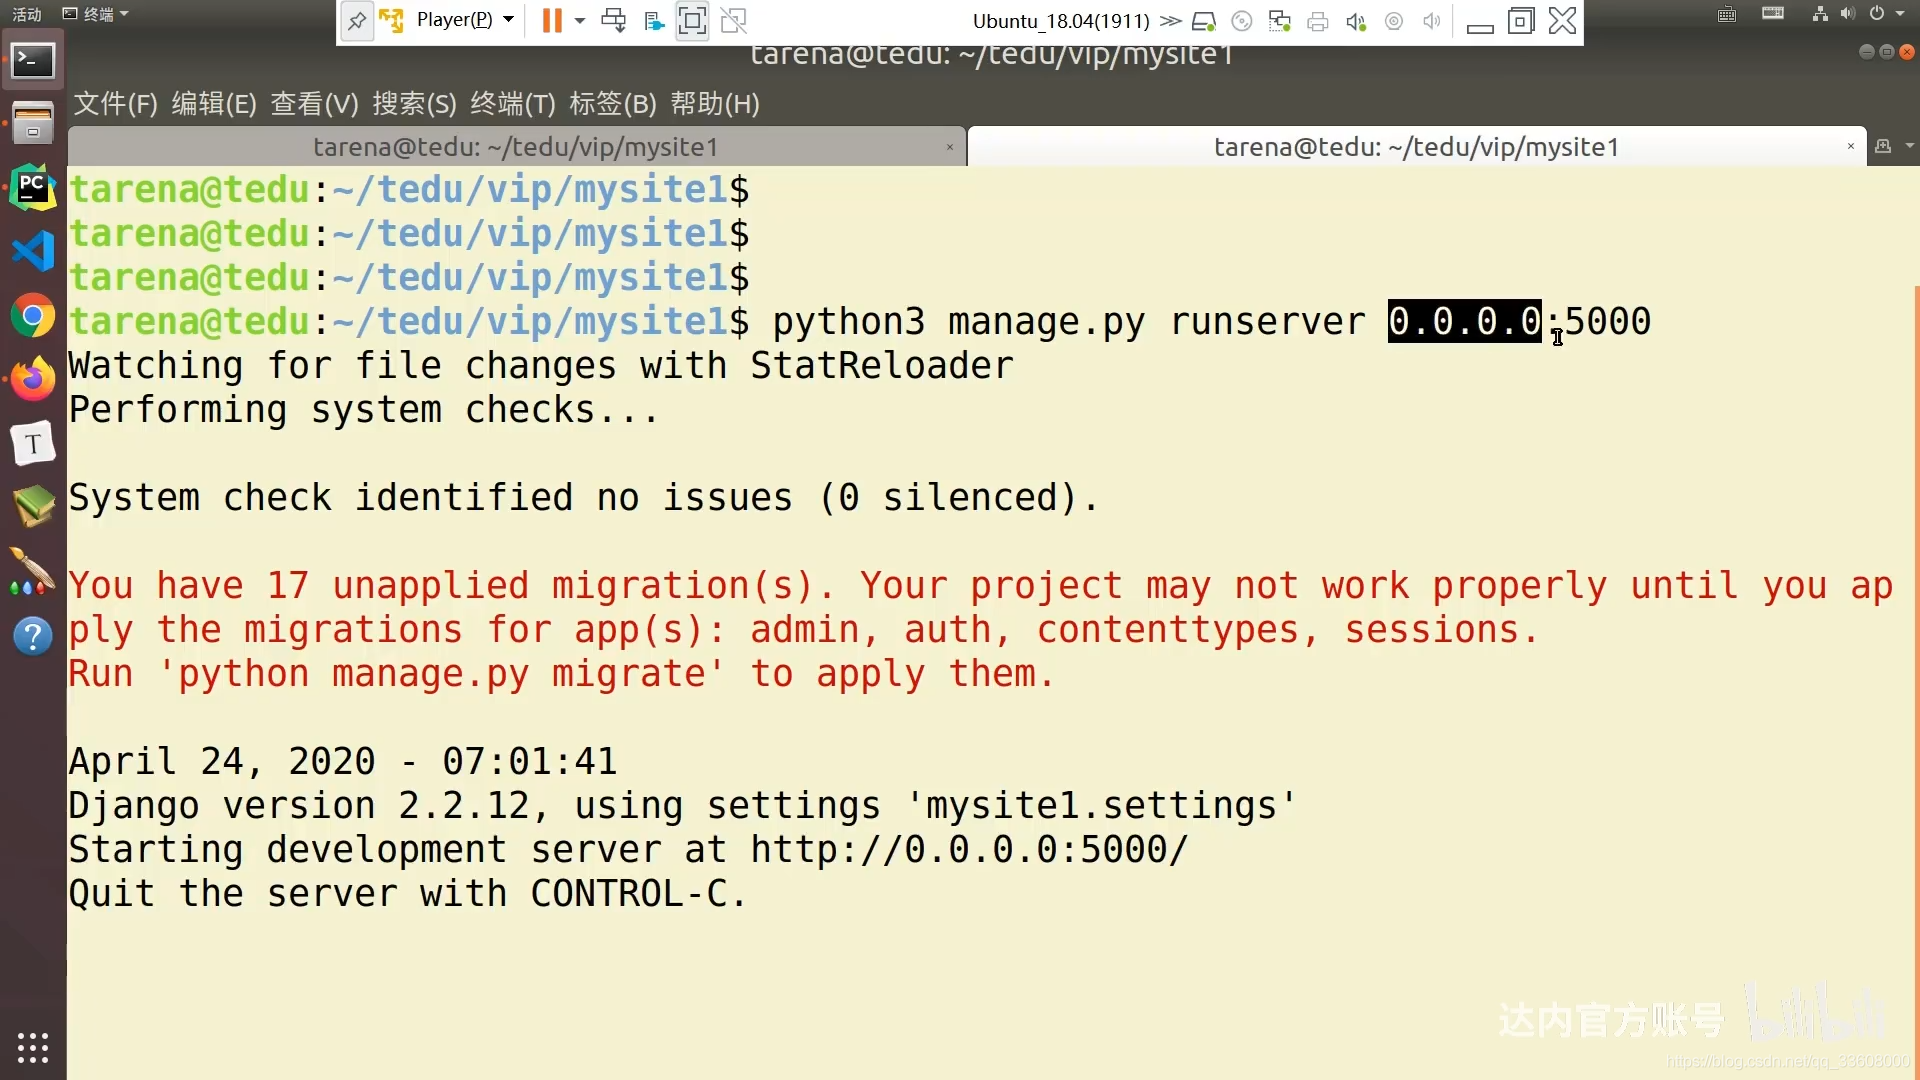Toggle VMware full screen mode icon

point(692,21)
